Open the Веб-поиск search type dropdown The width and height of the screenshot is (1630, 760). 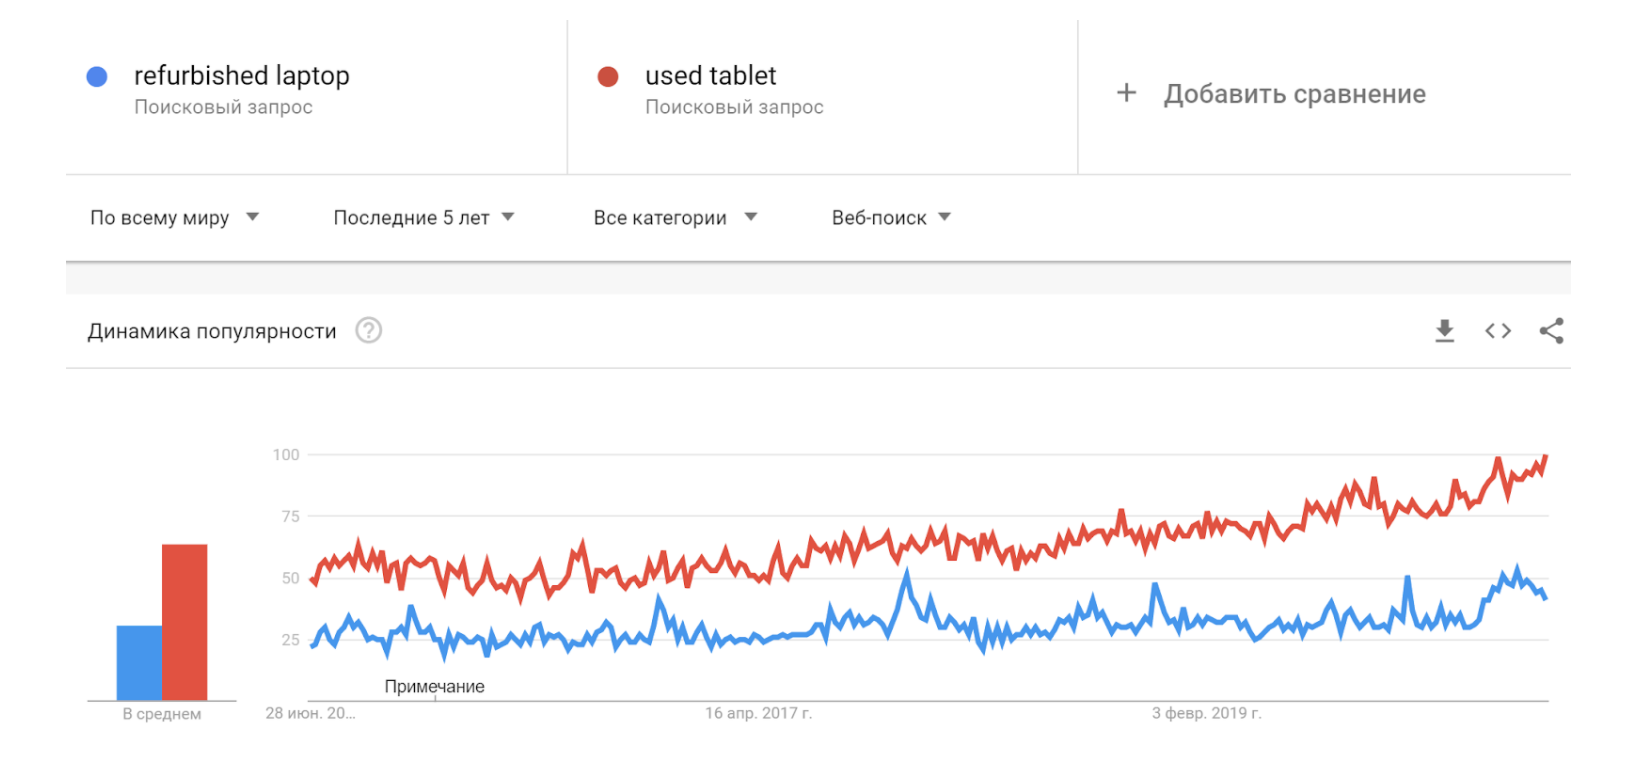(x=891, y=218)
